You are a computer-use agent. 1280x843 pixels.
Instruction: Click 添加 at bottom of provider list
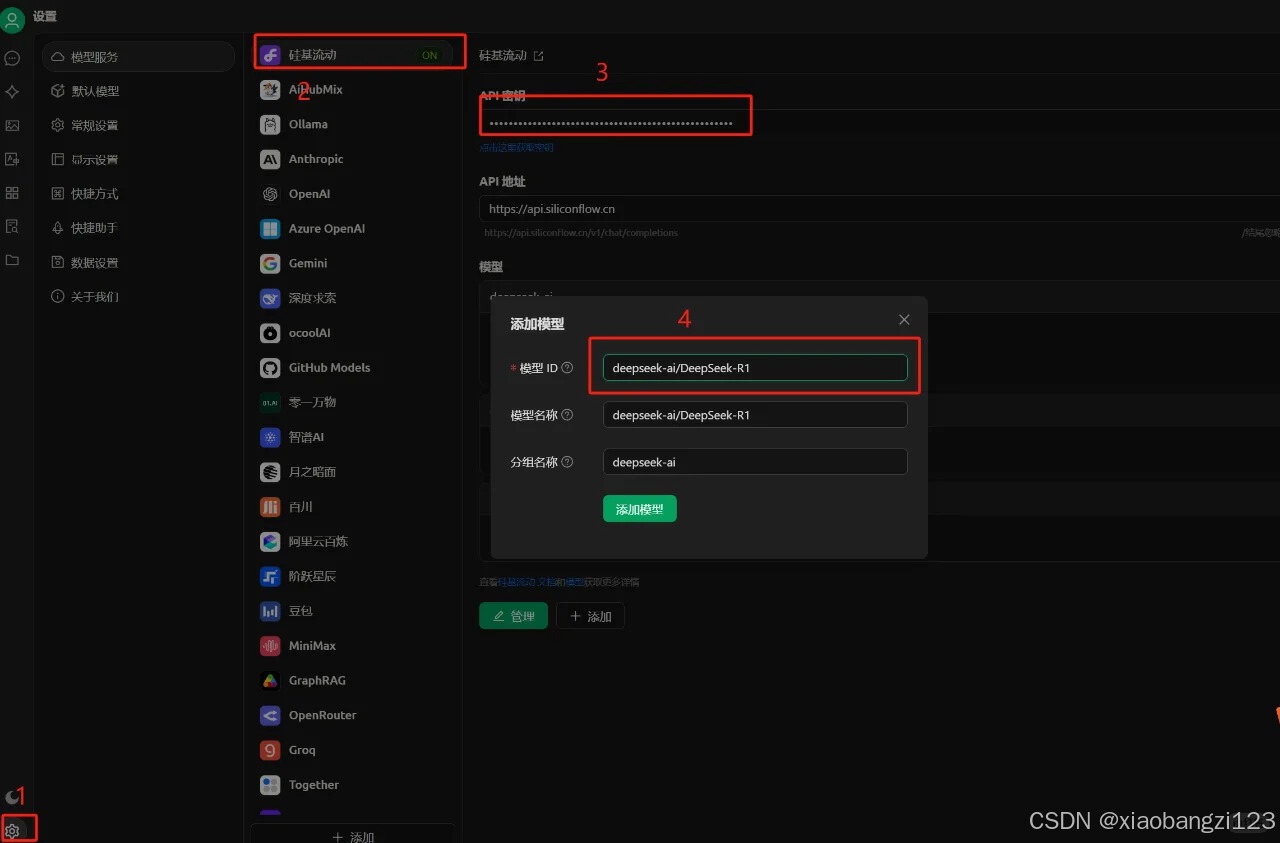(352, 836)
